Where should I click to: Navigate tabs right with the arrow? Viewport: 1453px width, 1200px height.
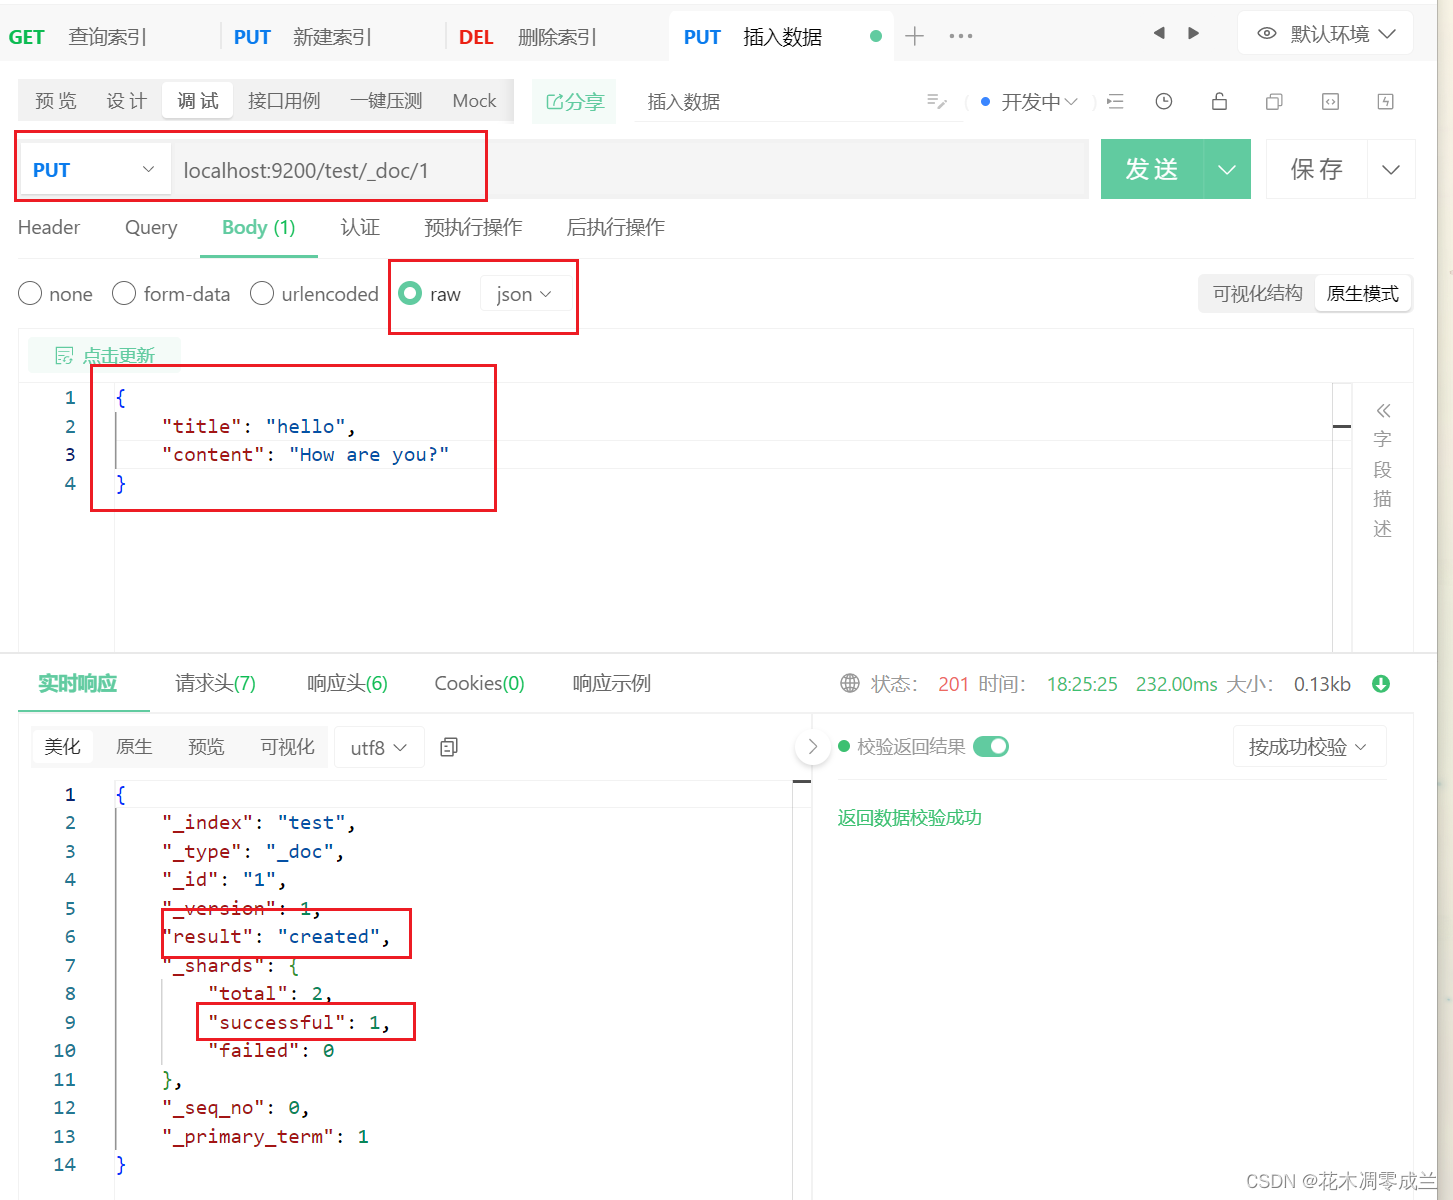(1193, 33)
